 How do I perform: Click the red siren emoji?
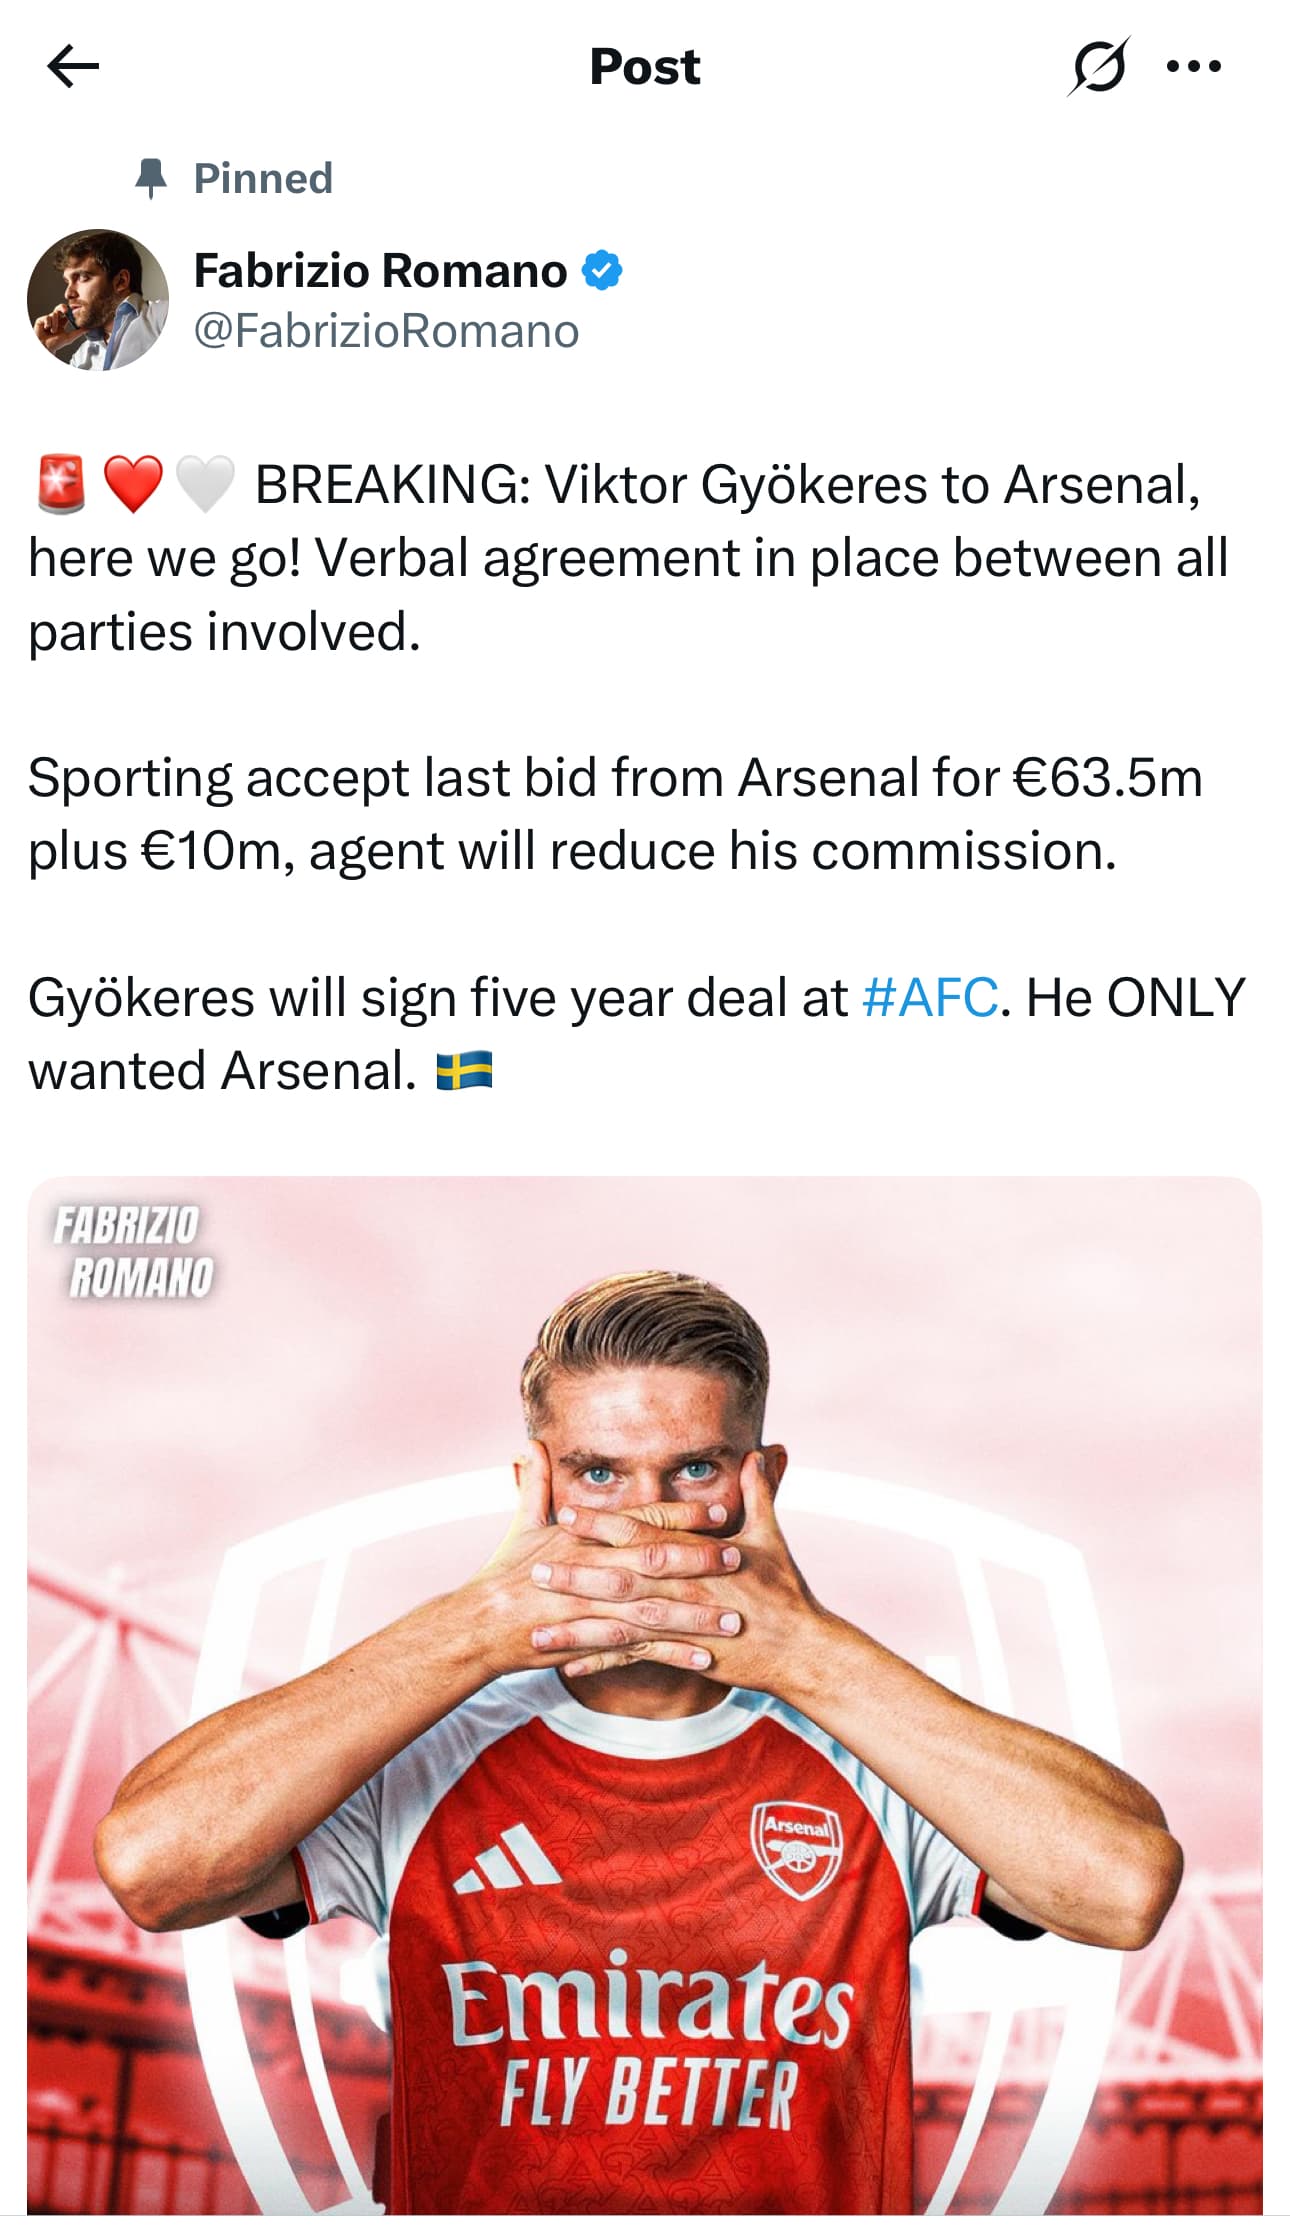(61, 485)
